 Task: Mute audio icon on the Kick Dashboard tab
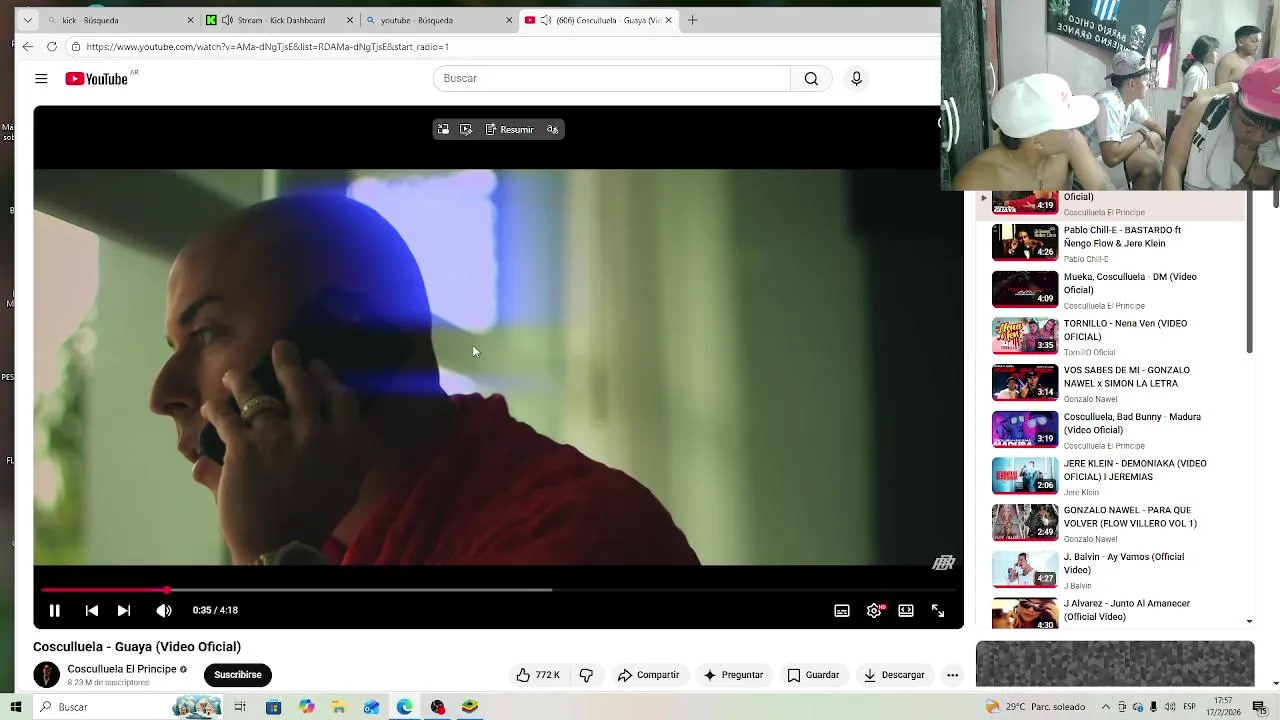click(227, 20)
